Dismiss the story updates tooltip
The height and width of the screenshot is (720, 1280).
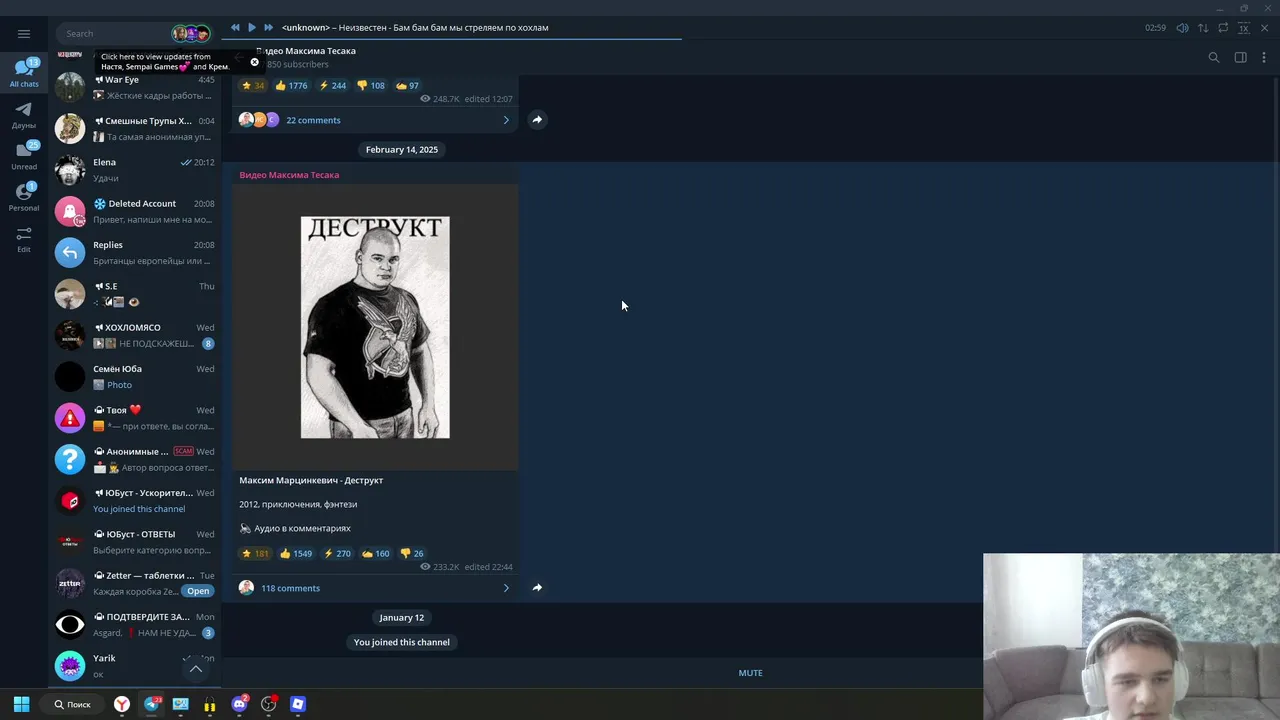click(254, 62)
